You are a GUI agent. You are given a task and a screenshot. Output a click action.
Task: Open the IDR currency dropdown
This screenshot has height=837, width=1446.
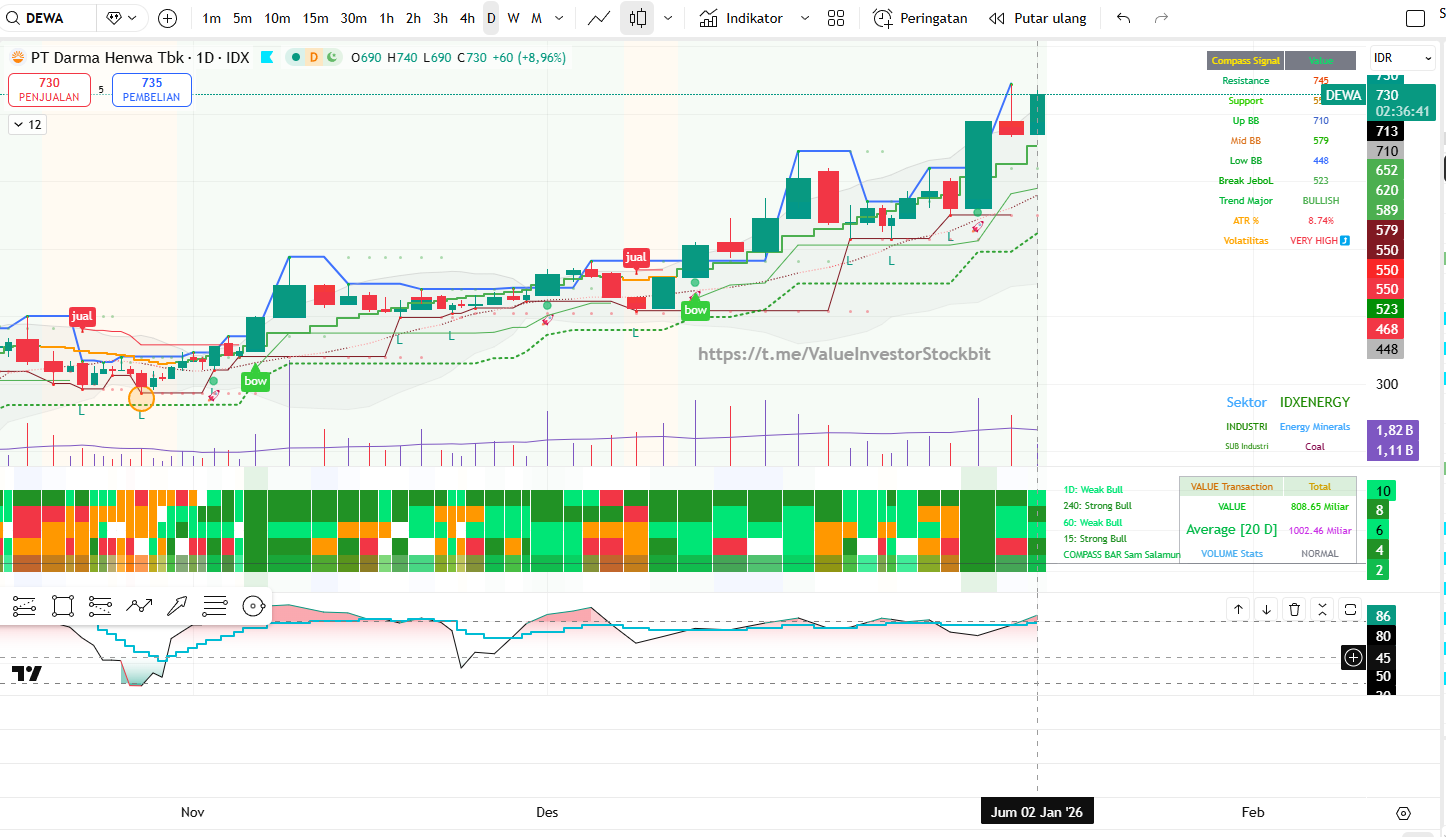point(1397,59)
